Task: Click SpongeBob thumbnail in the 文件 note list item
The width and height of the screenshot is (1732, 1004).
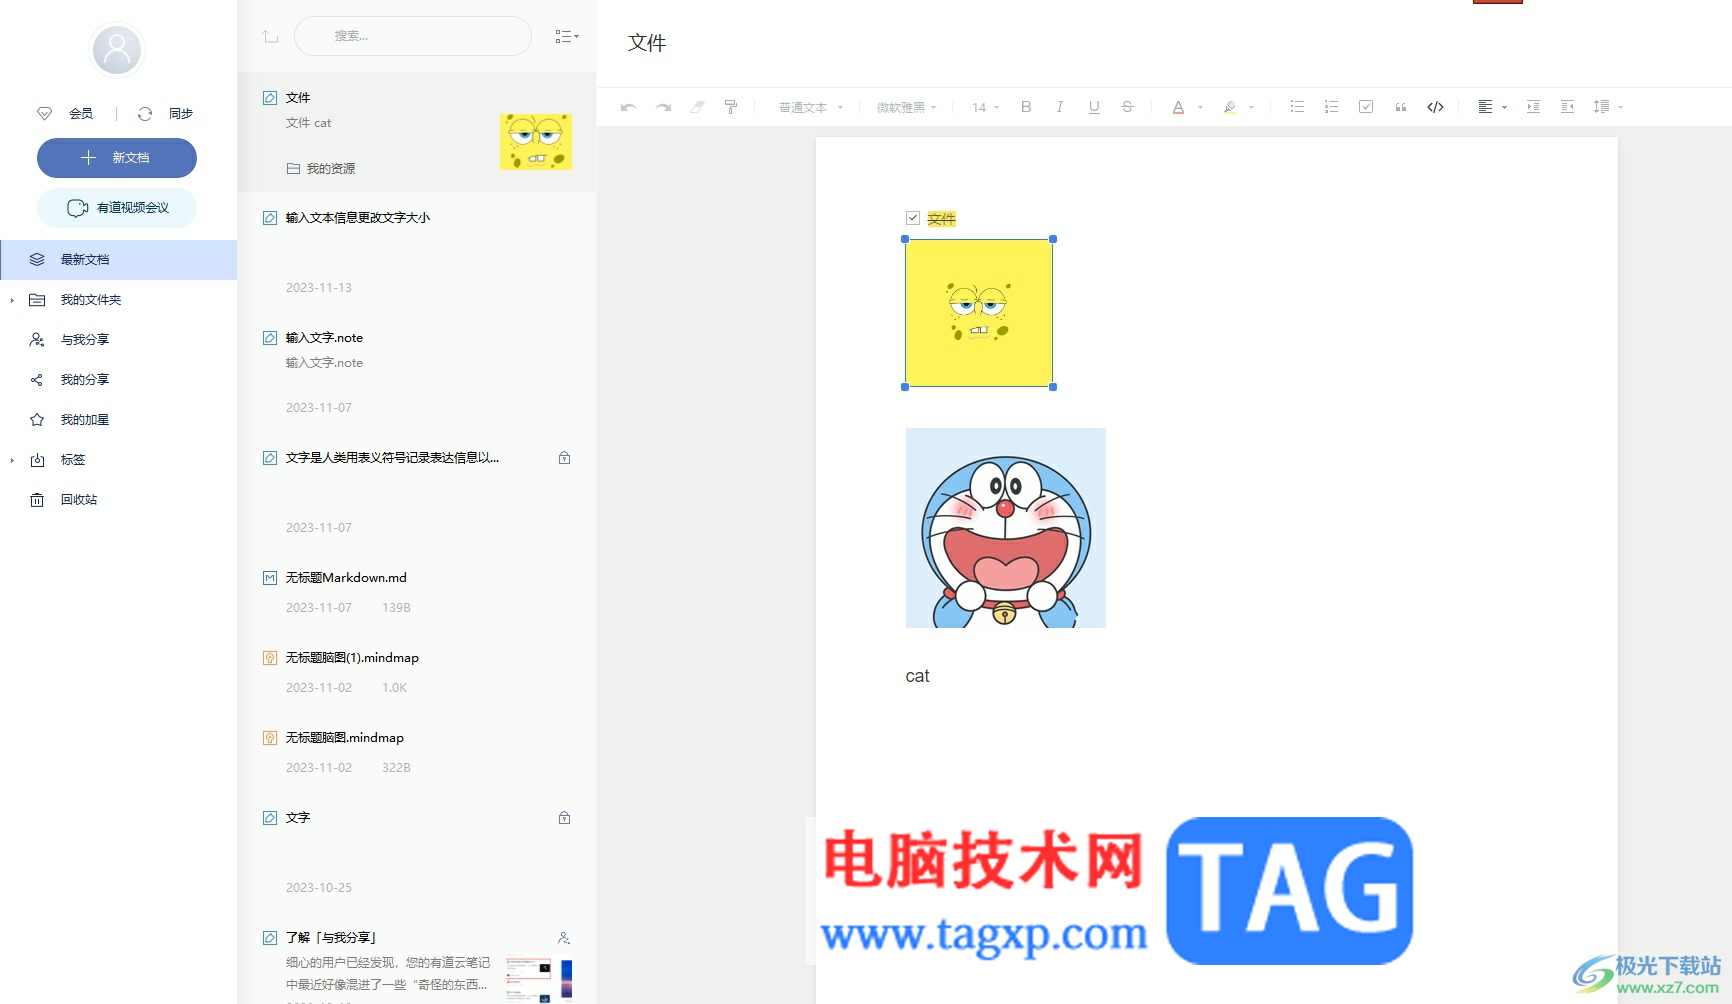Action: click(536, 141)
